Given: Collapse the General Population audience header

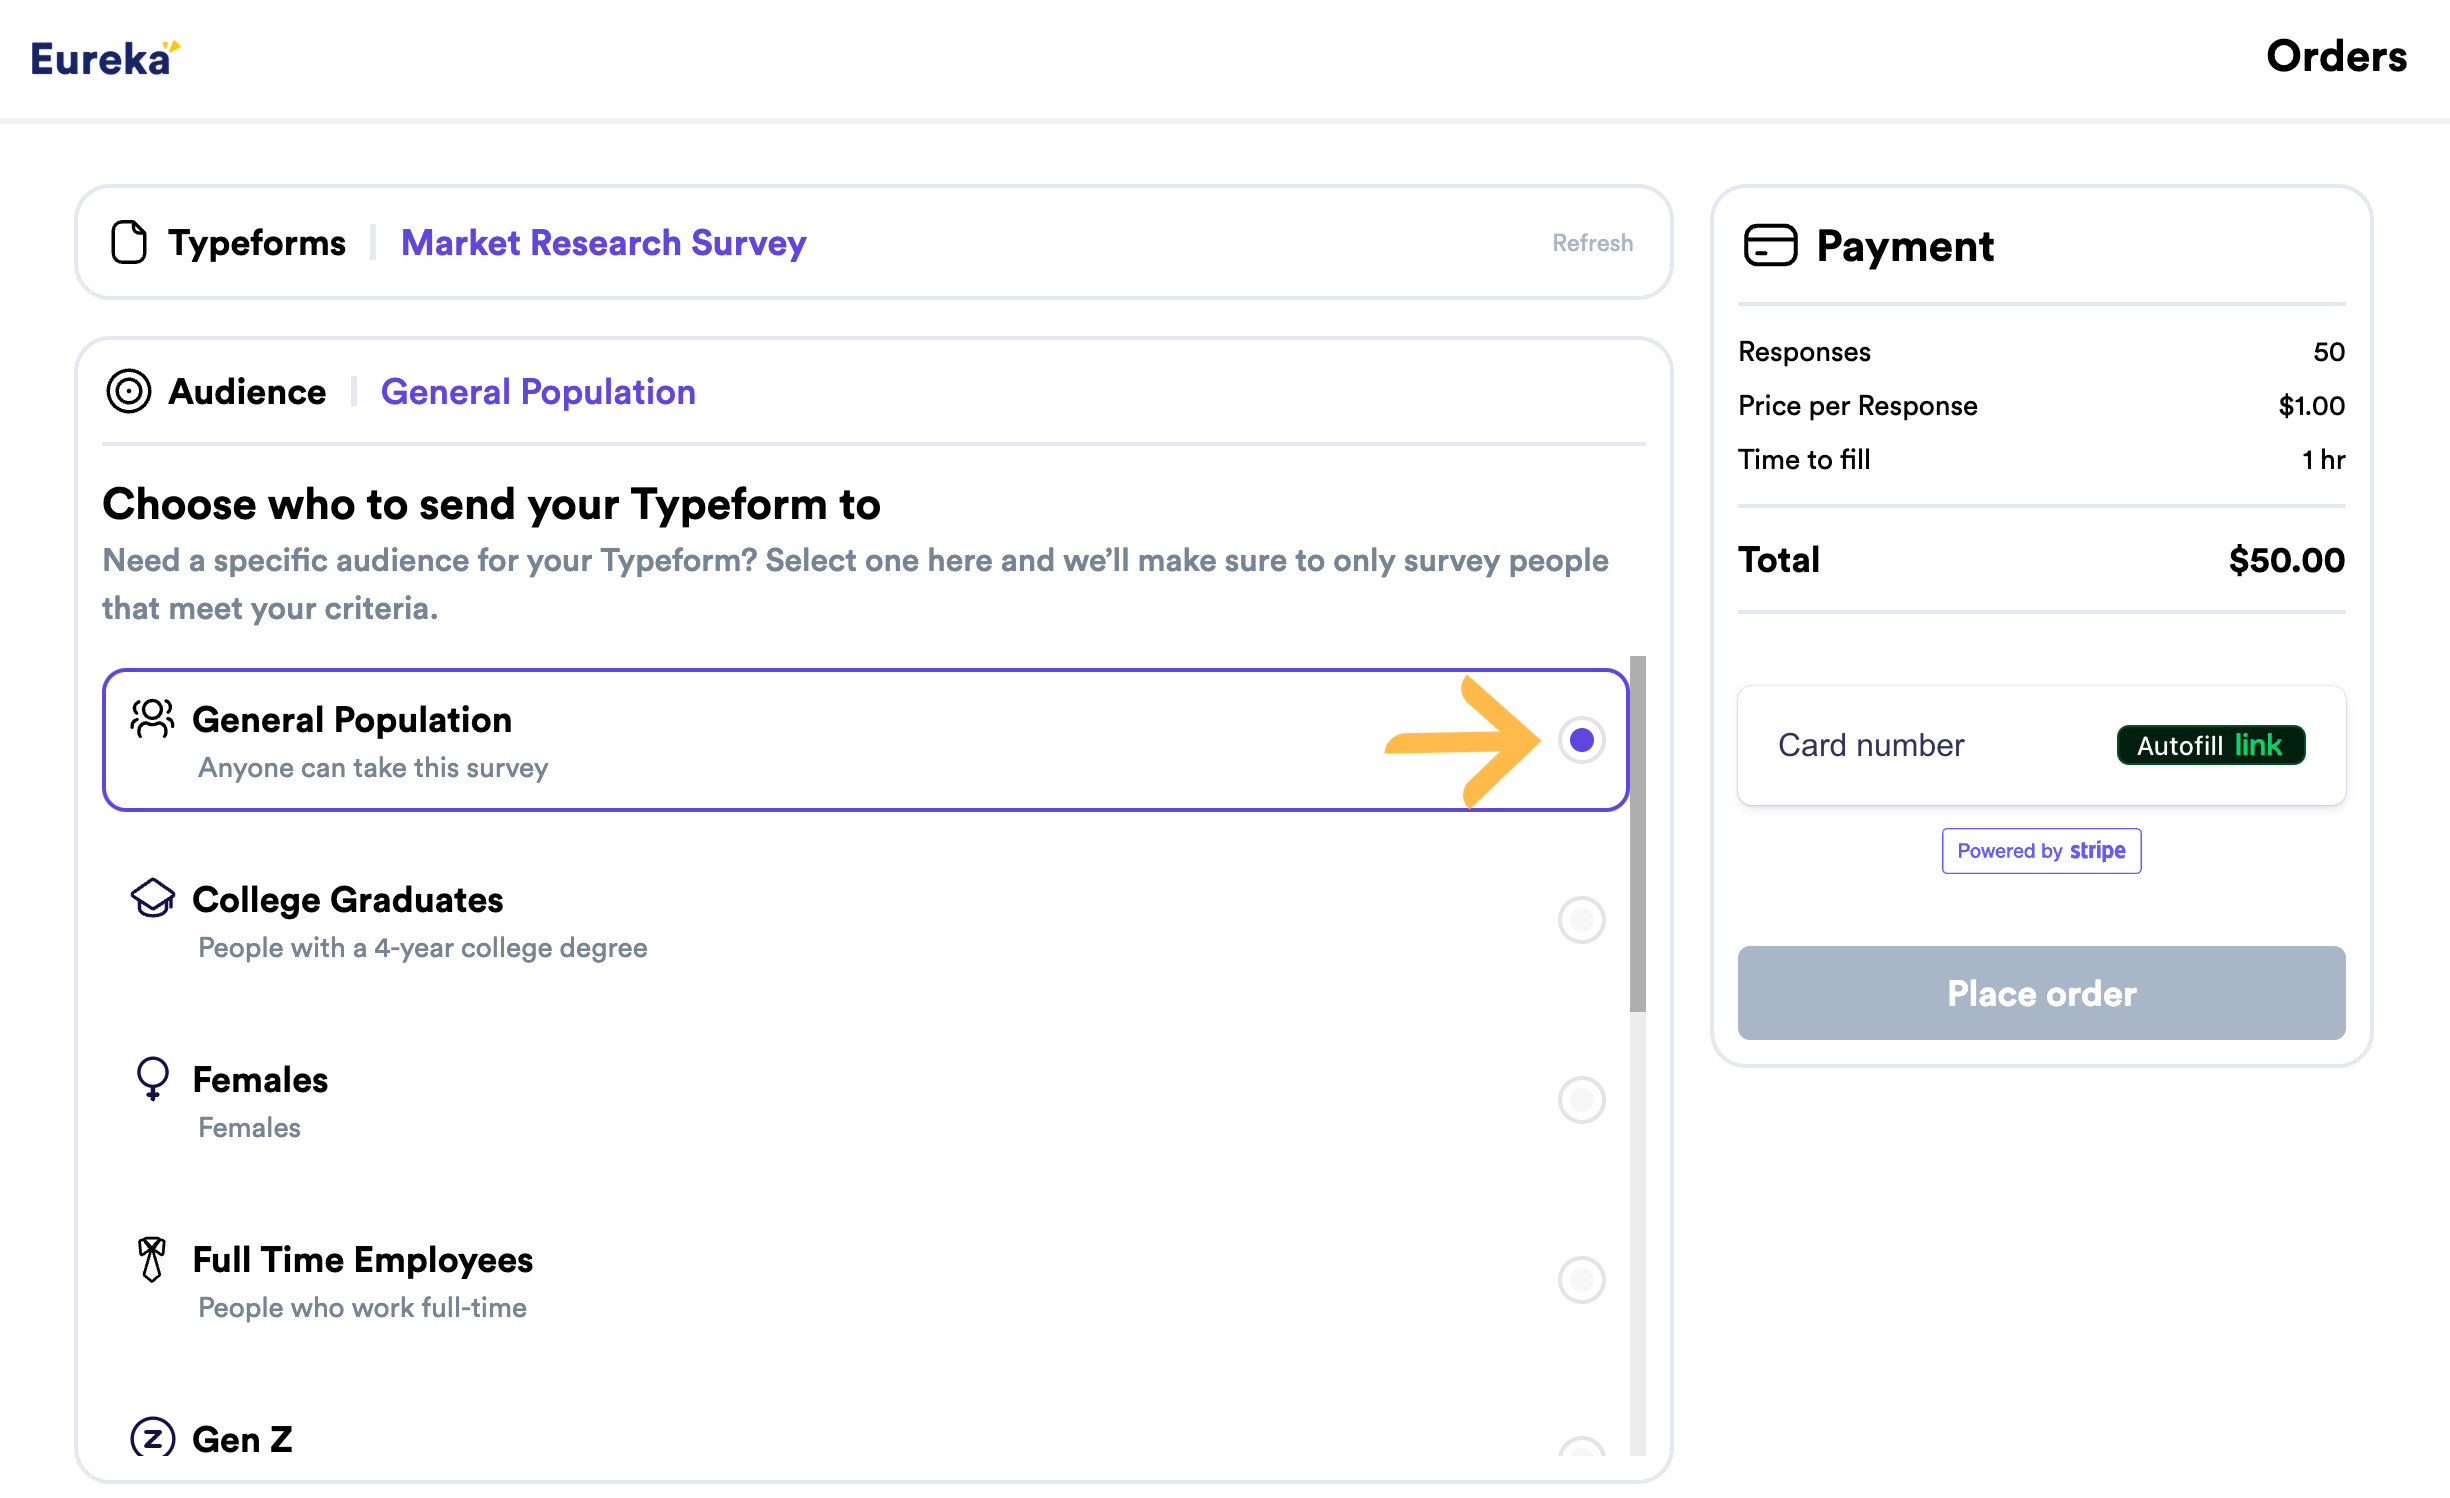Looking at the screenshot, I should 538,392.
